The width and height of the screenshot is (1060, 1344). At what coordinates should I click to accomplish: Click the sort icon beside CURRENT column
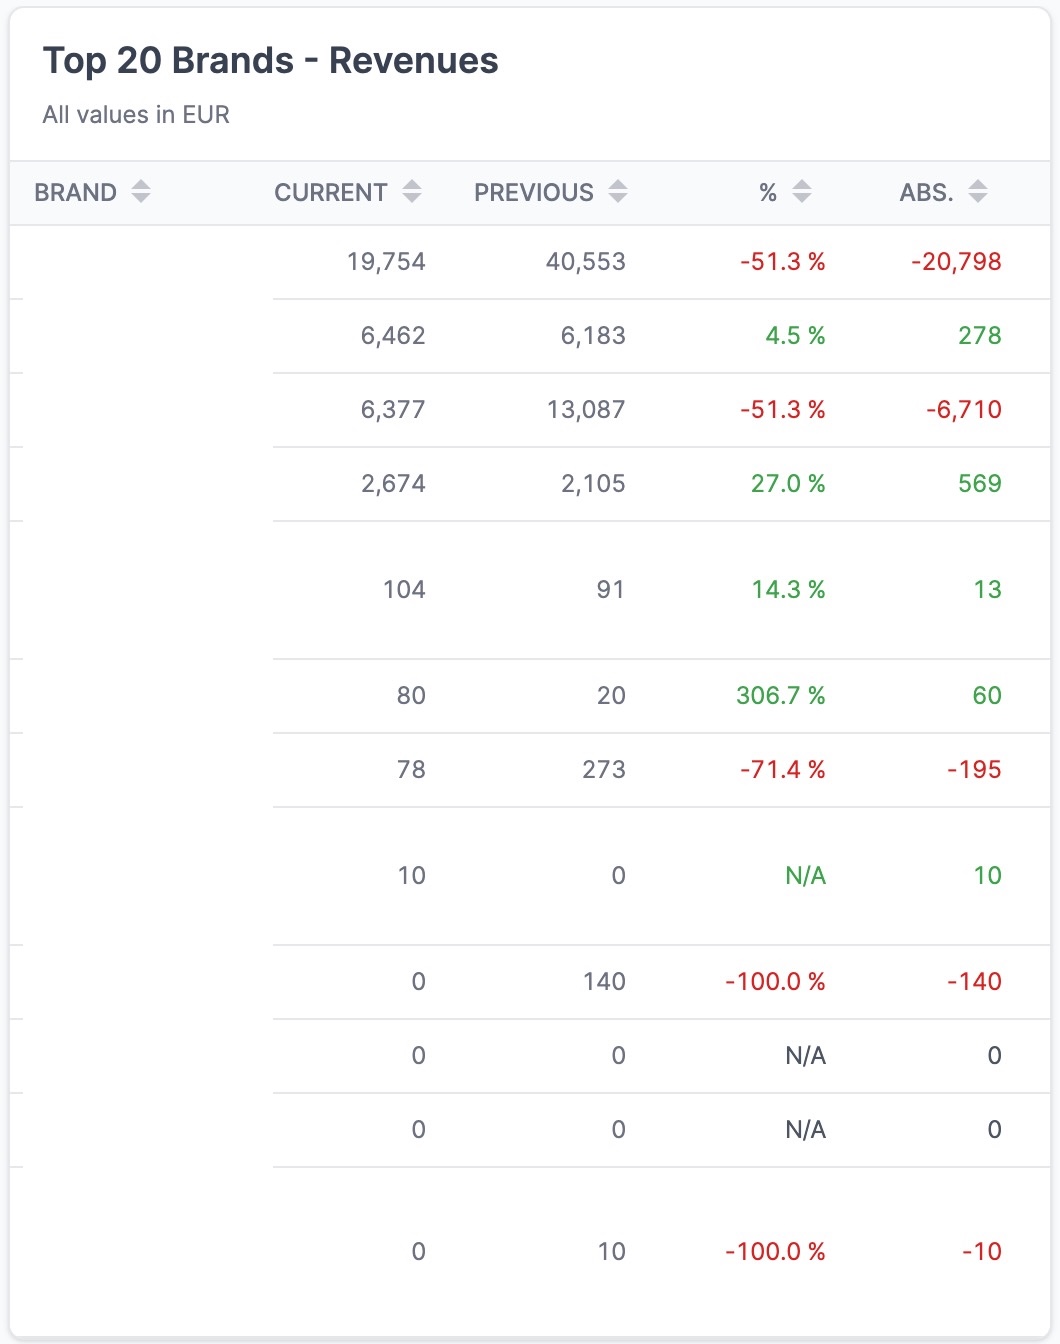click(x=412, y=192)
